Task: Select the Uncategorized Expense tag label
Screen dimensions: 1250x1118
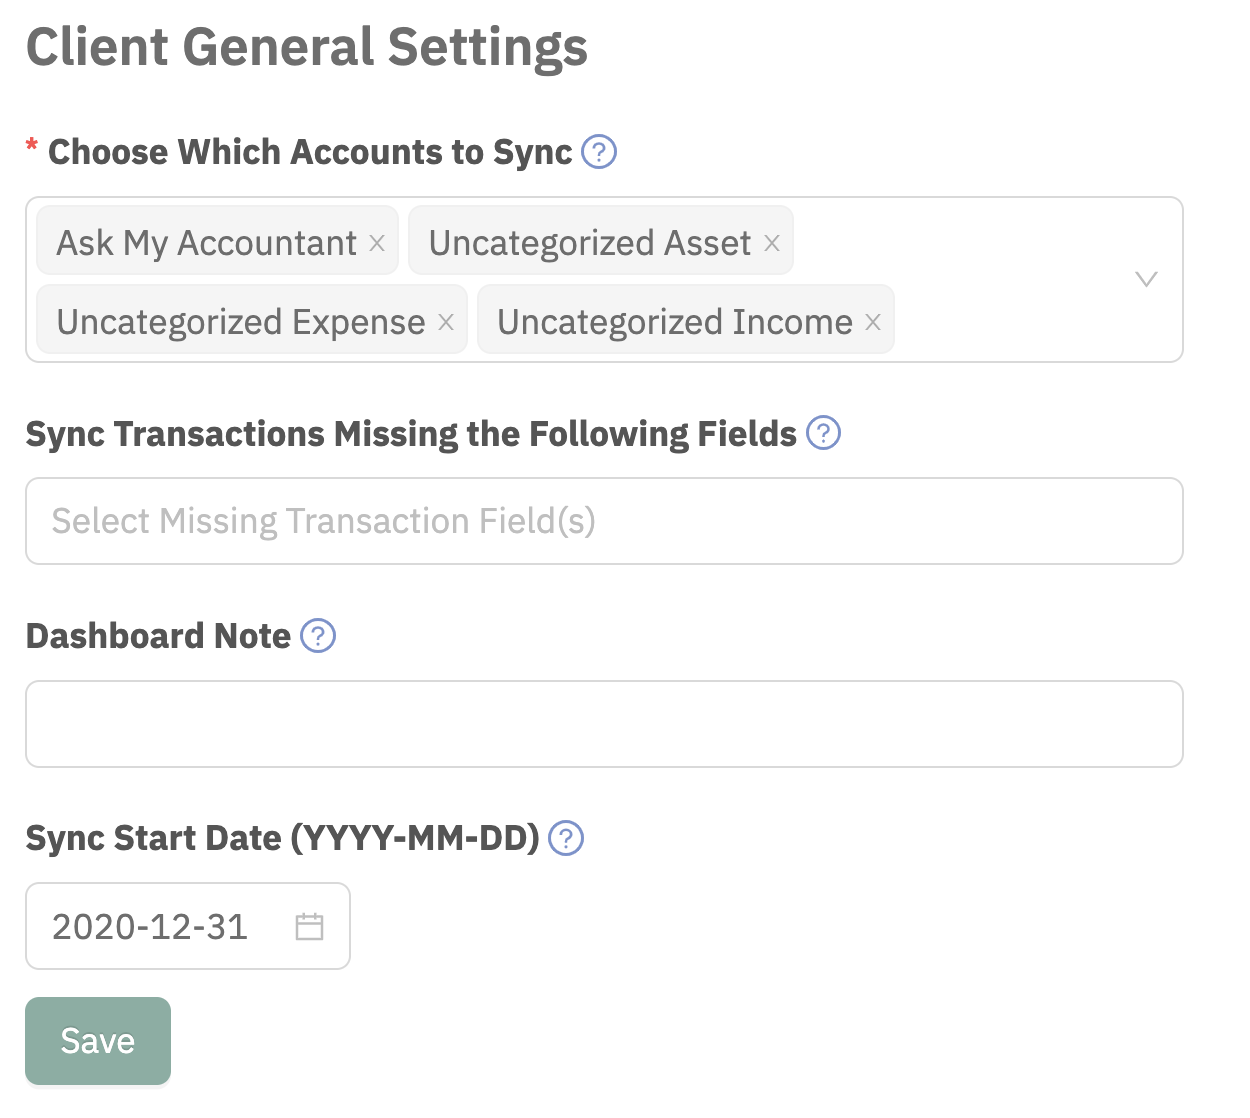Action: [x=241, y=322]
